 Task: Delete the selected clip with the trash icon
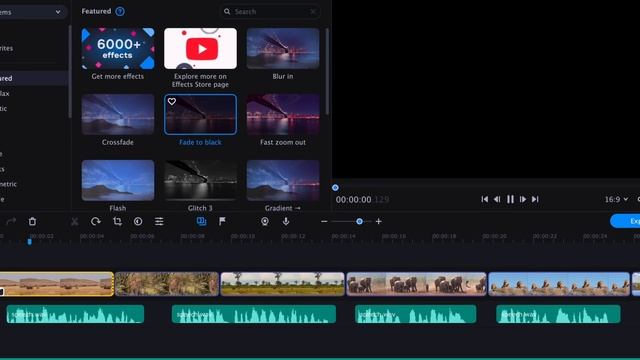pyautogui.click(x=32, y=221)
